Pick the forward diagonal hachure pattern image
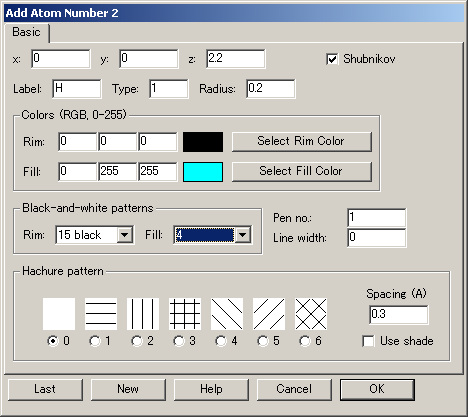Screen dimensions: 468x417 point(269,314)
